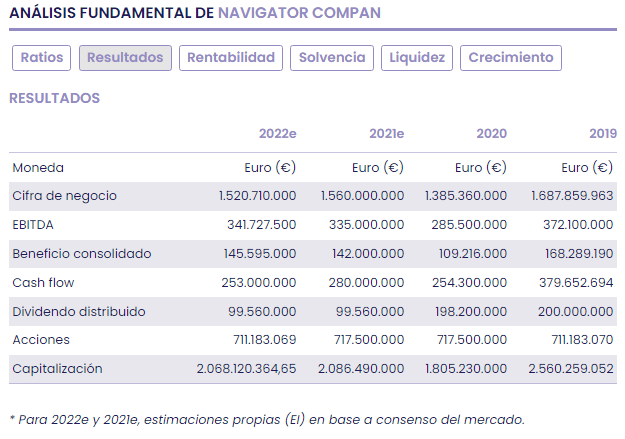Select the Acciones row label

[41, 340]
